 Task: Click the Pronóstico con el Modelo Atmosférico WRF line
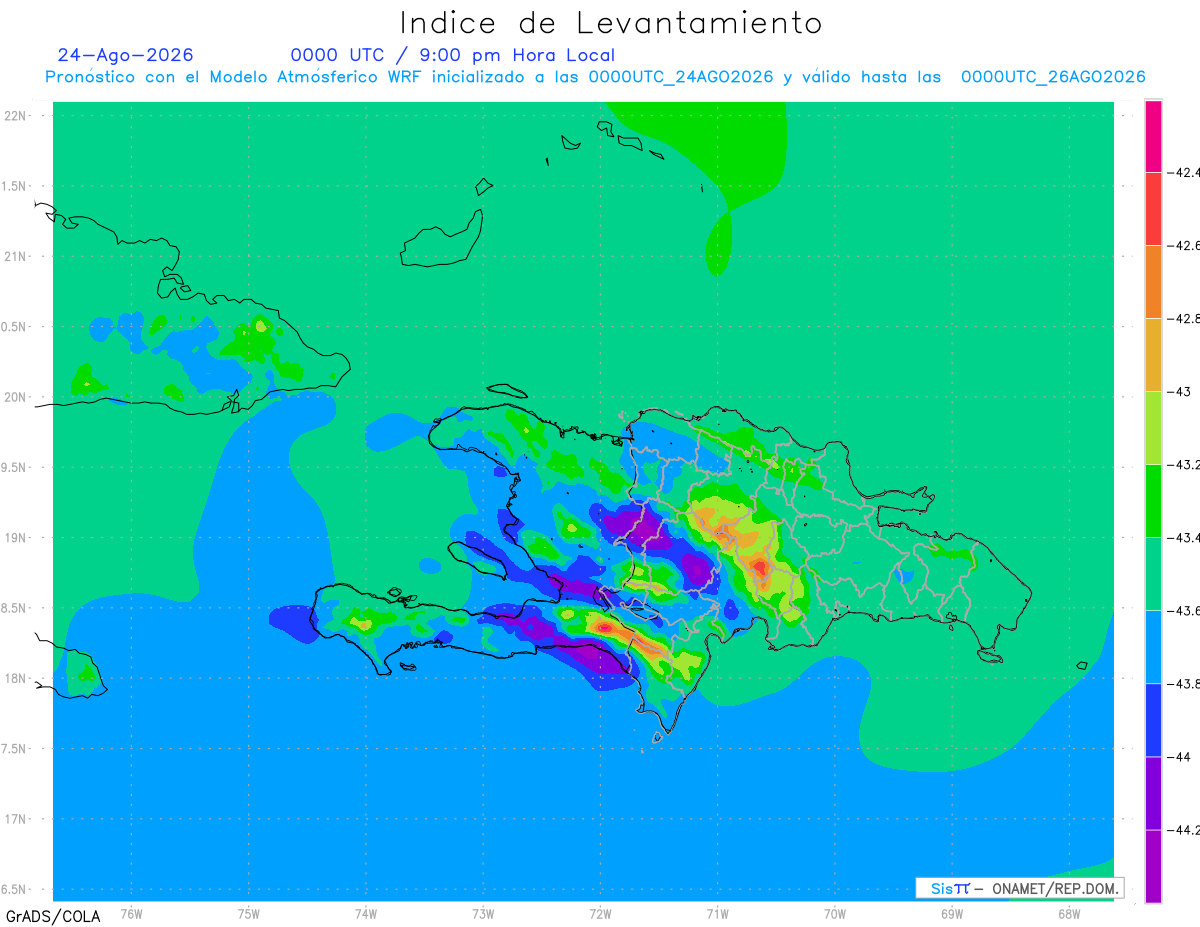[x=595, y=77]
